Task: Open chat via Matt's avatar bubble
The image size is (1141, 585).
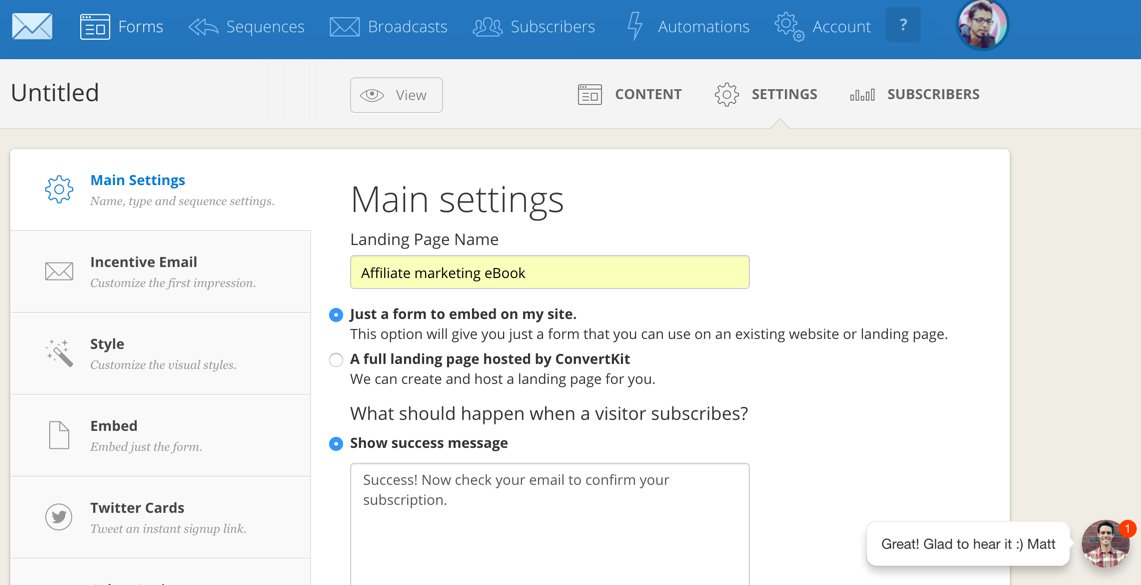Action: coord(1105,544)
